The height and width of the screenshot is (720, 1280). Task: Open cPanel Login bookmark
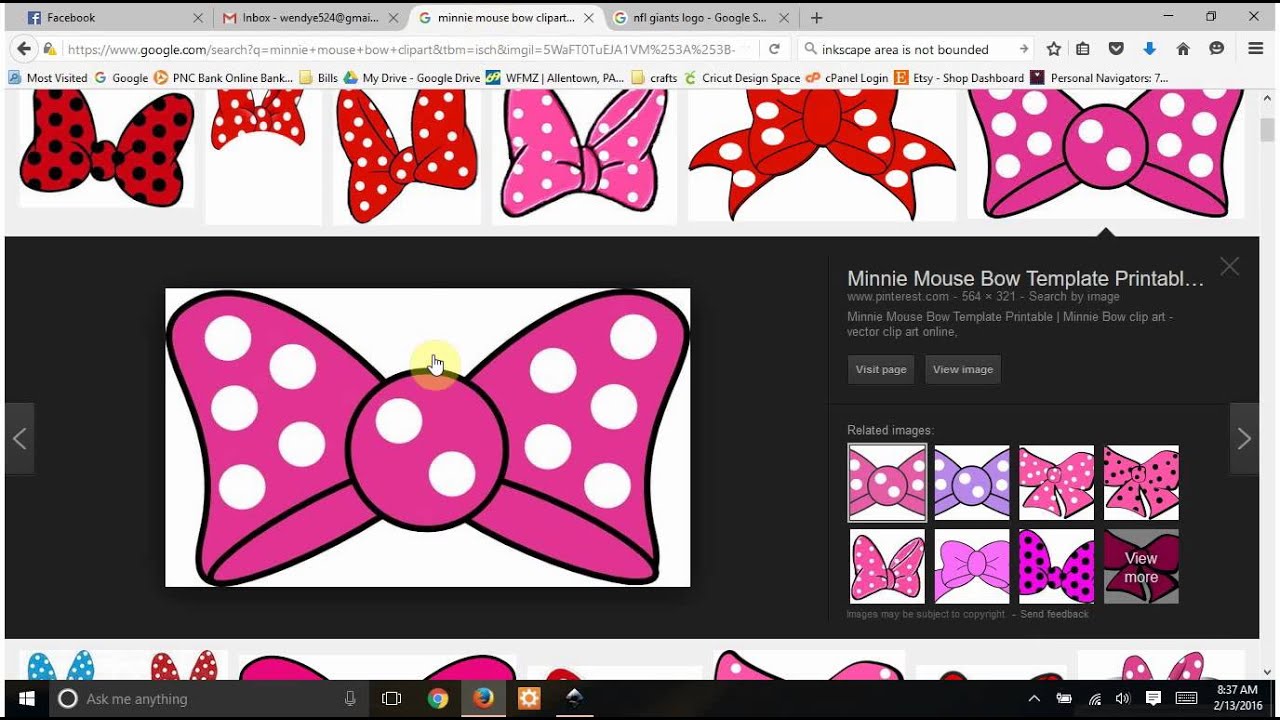coord(847,78)
